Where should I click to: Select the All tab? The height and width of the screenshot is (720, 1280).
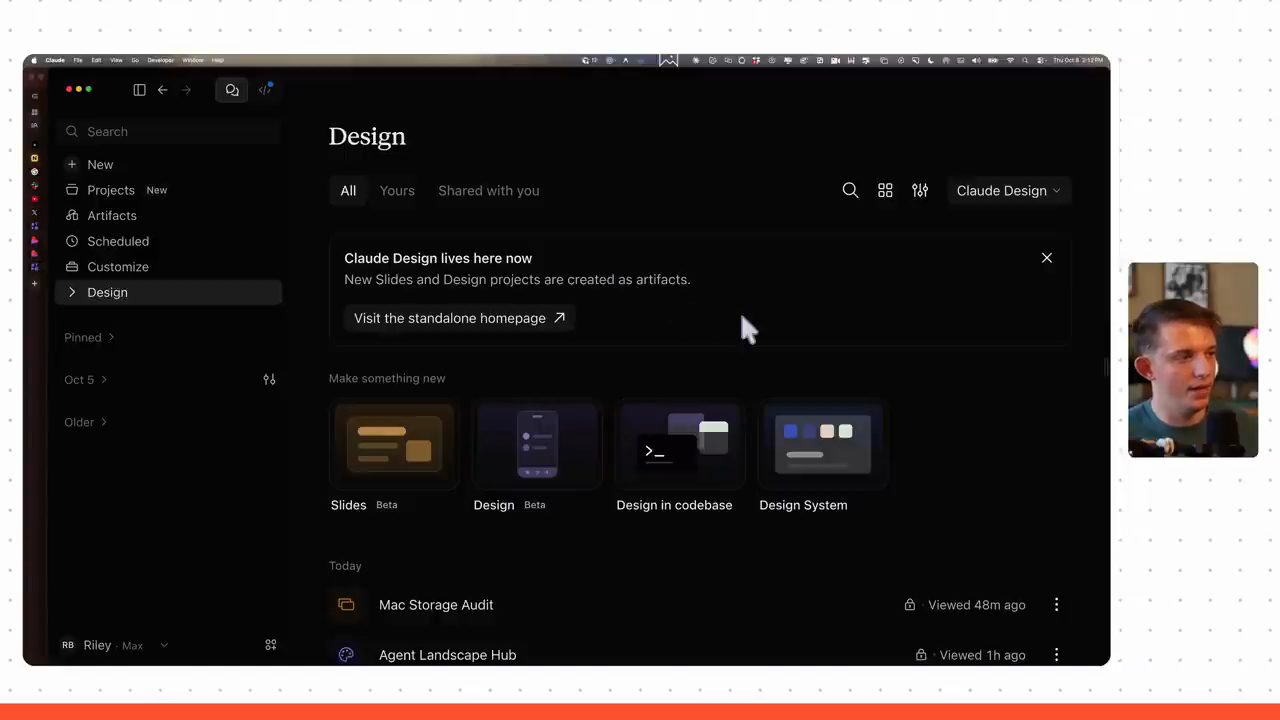348,190
